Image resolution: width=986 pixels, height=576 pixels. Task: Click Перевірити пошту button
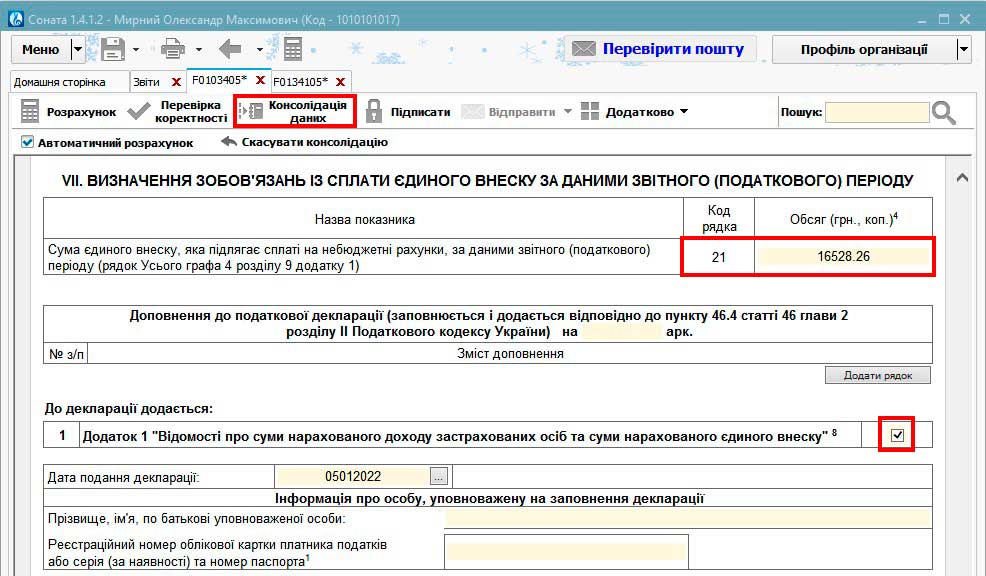(x=660, y=49)
